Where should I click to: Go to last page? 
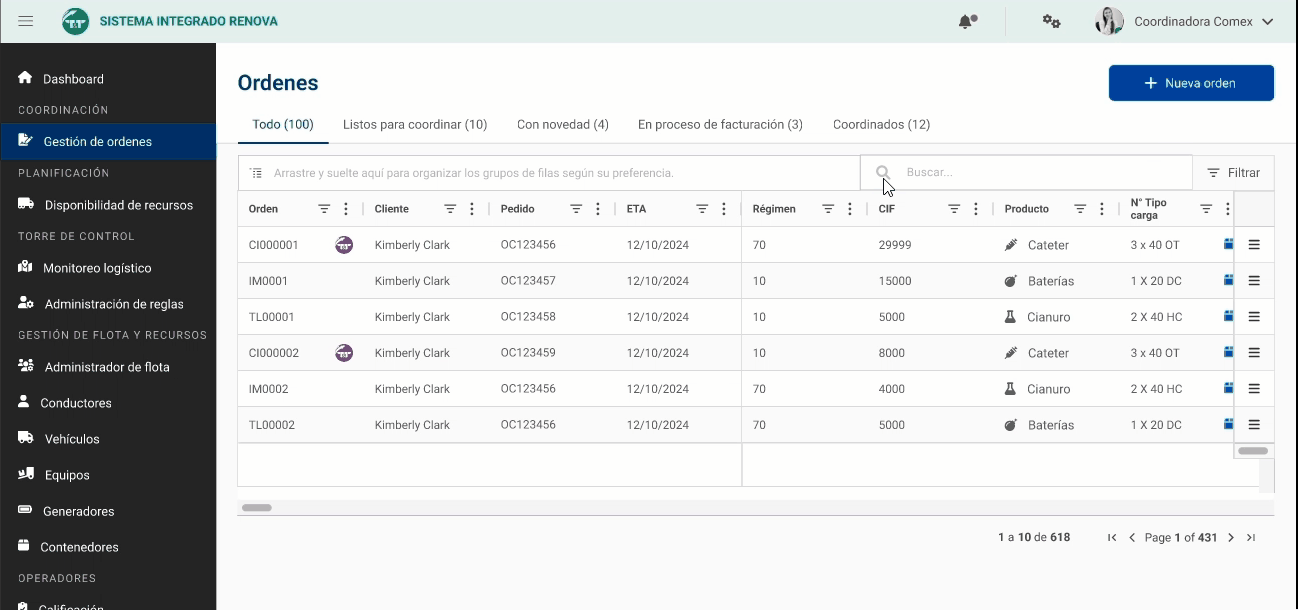coord(1251,537)
